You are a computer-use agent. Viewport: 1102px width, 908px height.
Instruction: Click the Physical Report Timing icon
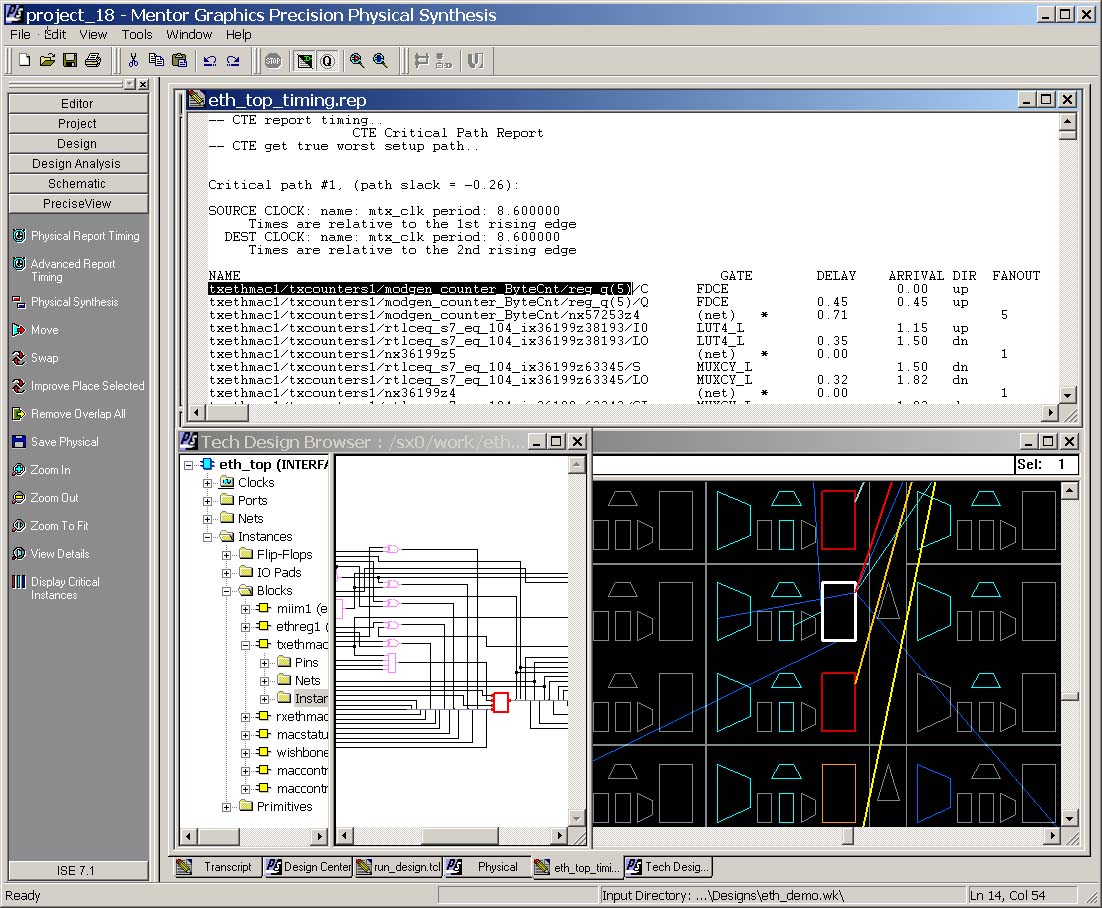tap(19, 235)
